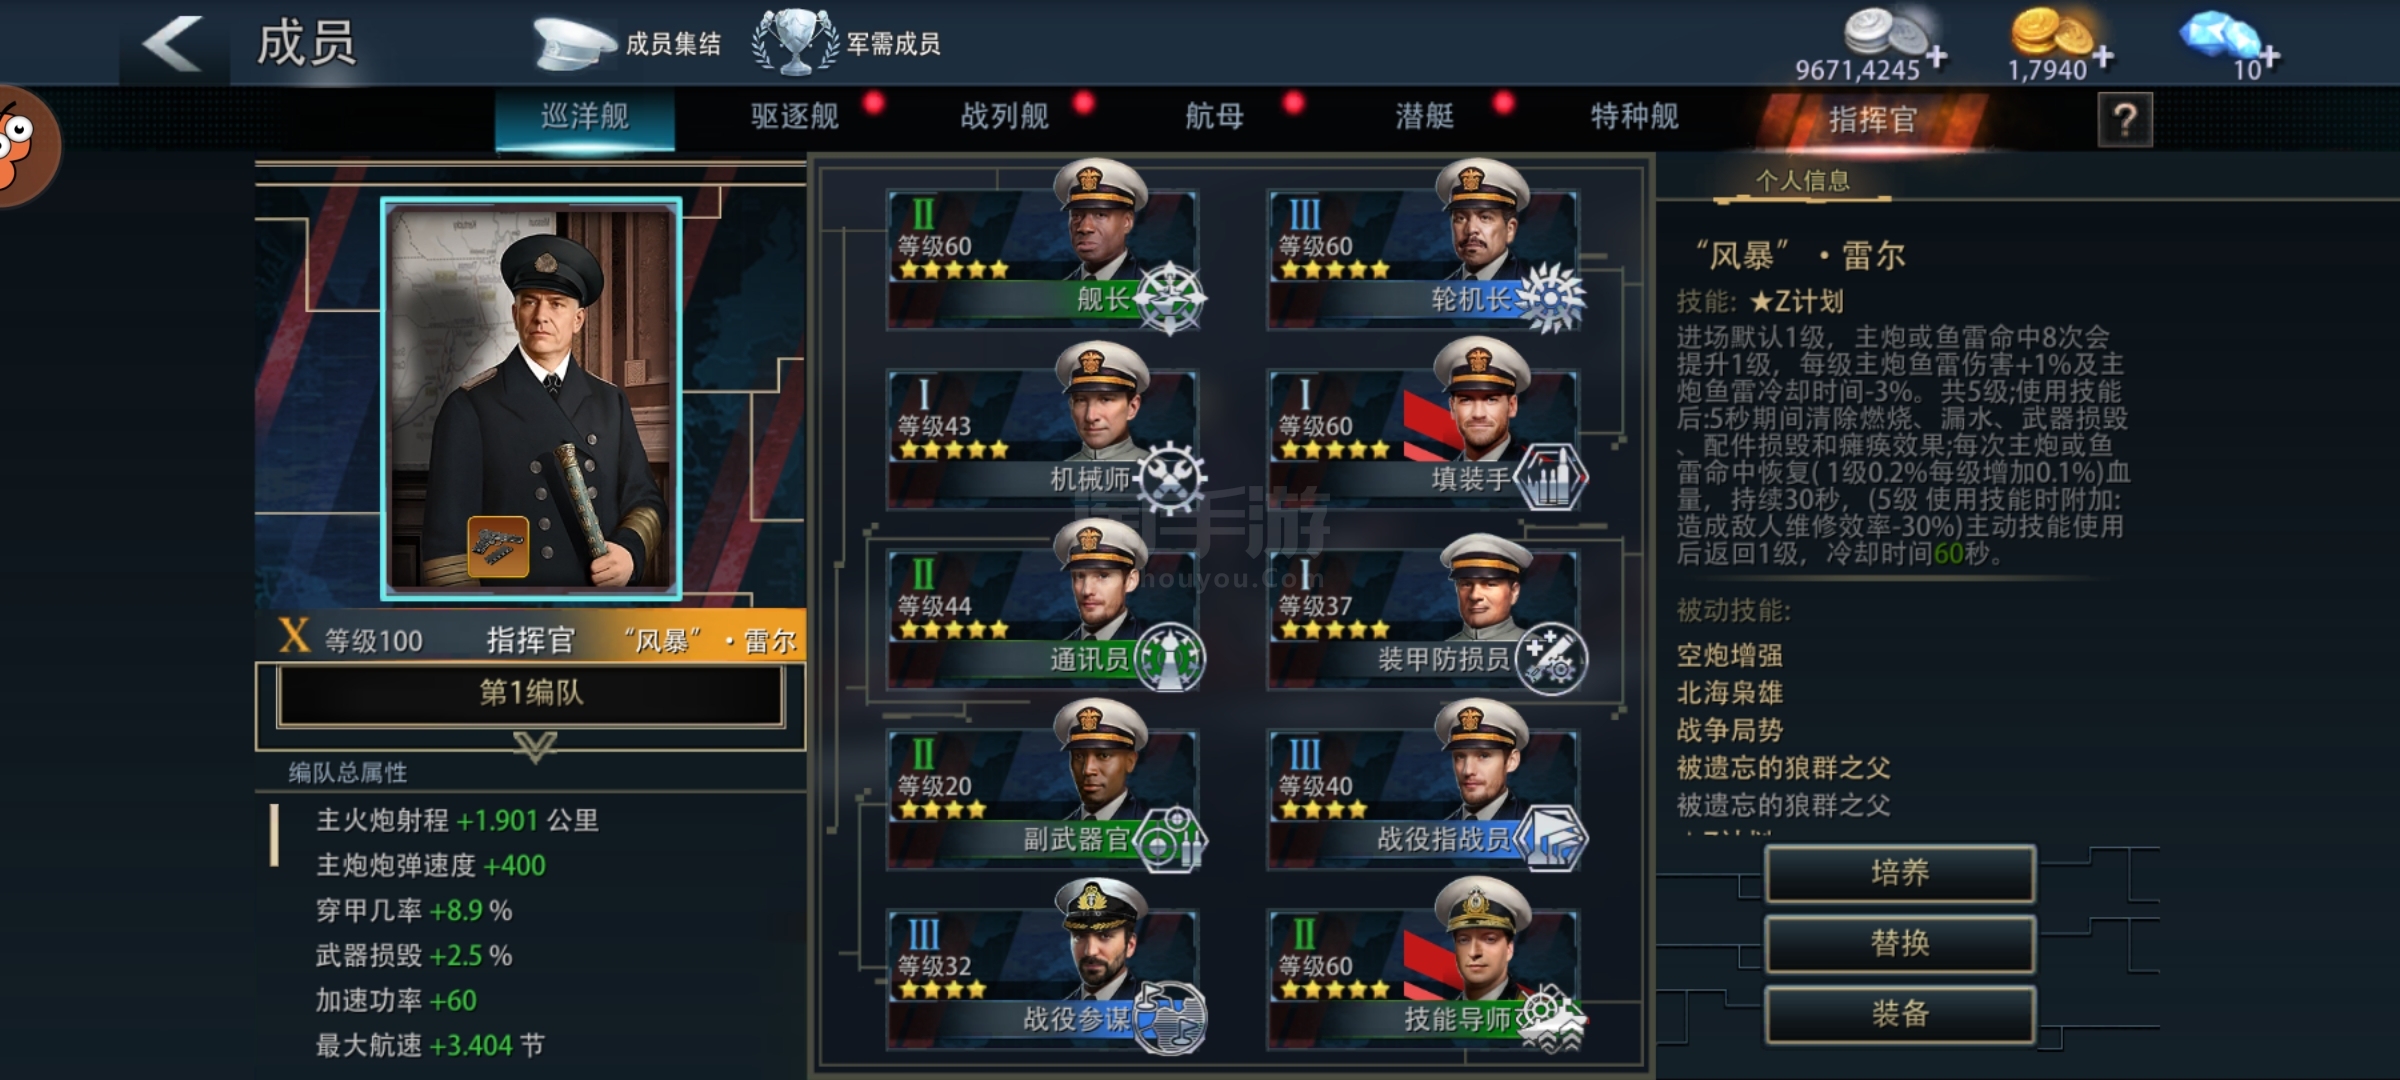This screenshot has height=1080, width=2400.
Task: Click the 替换 button
Action: [x=1900, y=943]
